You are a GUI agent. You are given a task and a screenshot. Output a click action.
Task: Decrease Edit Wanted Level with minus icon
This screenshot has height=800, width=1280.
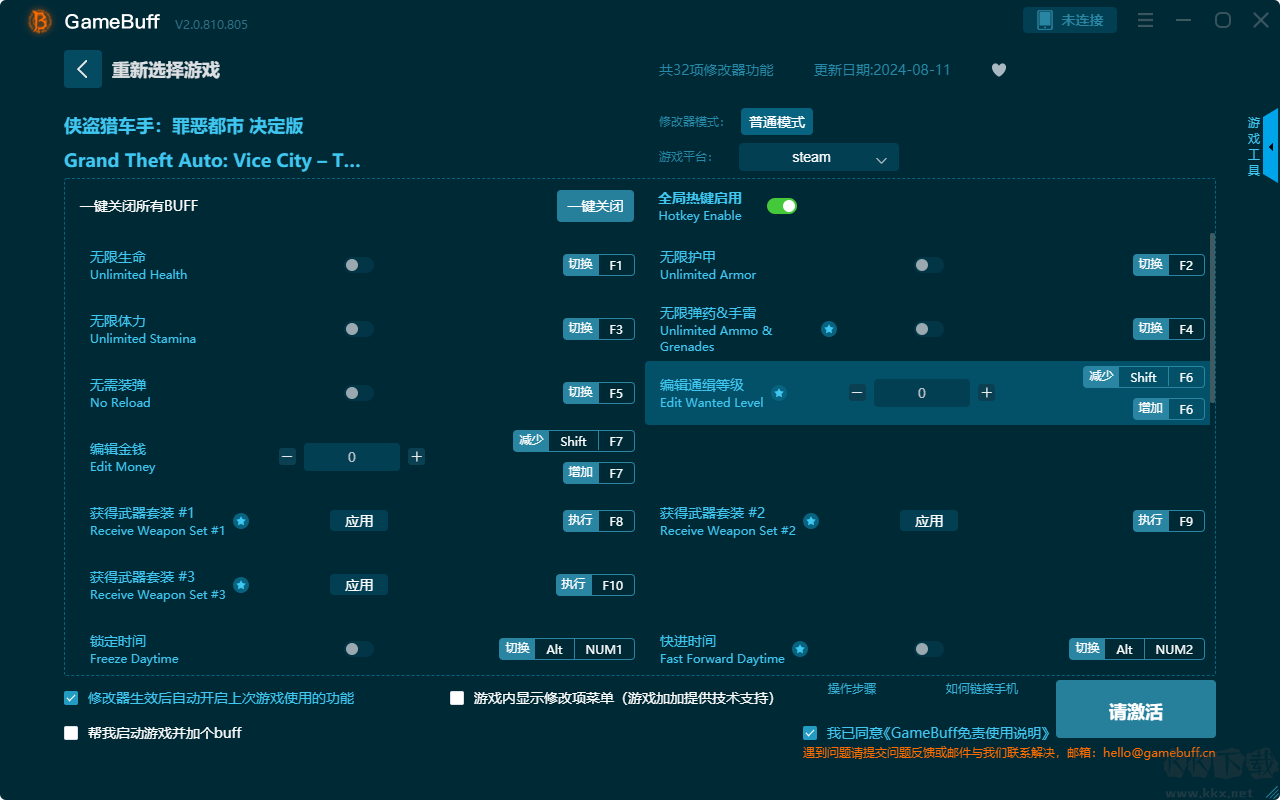857,393
